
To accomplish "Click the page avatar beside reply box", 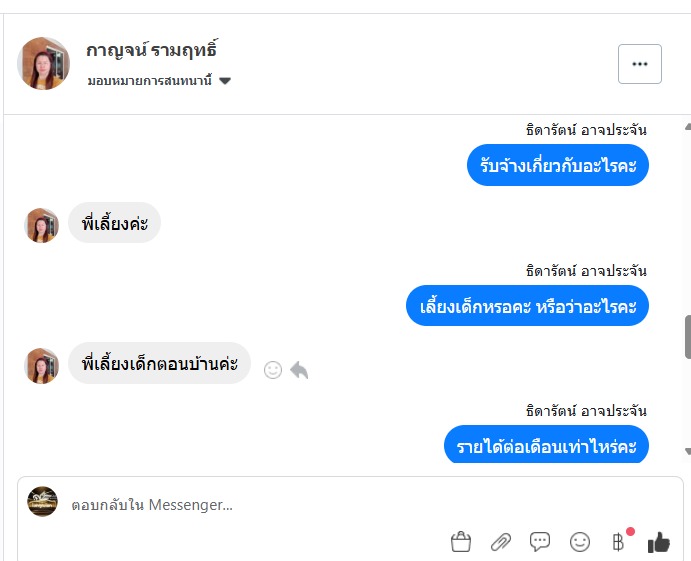I will click(42, 501).
